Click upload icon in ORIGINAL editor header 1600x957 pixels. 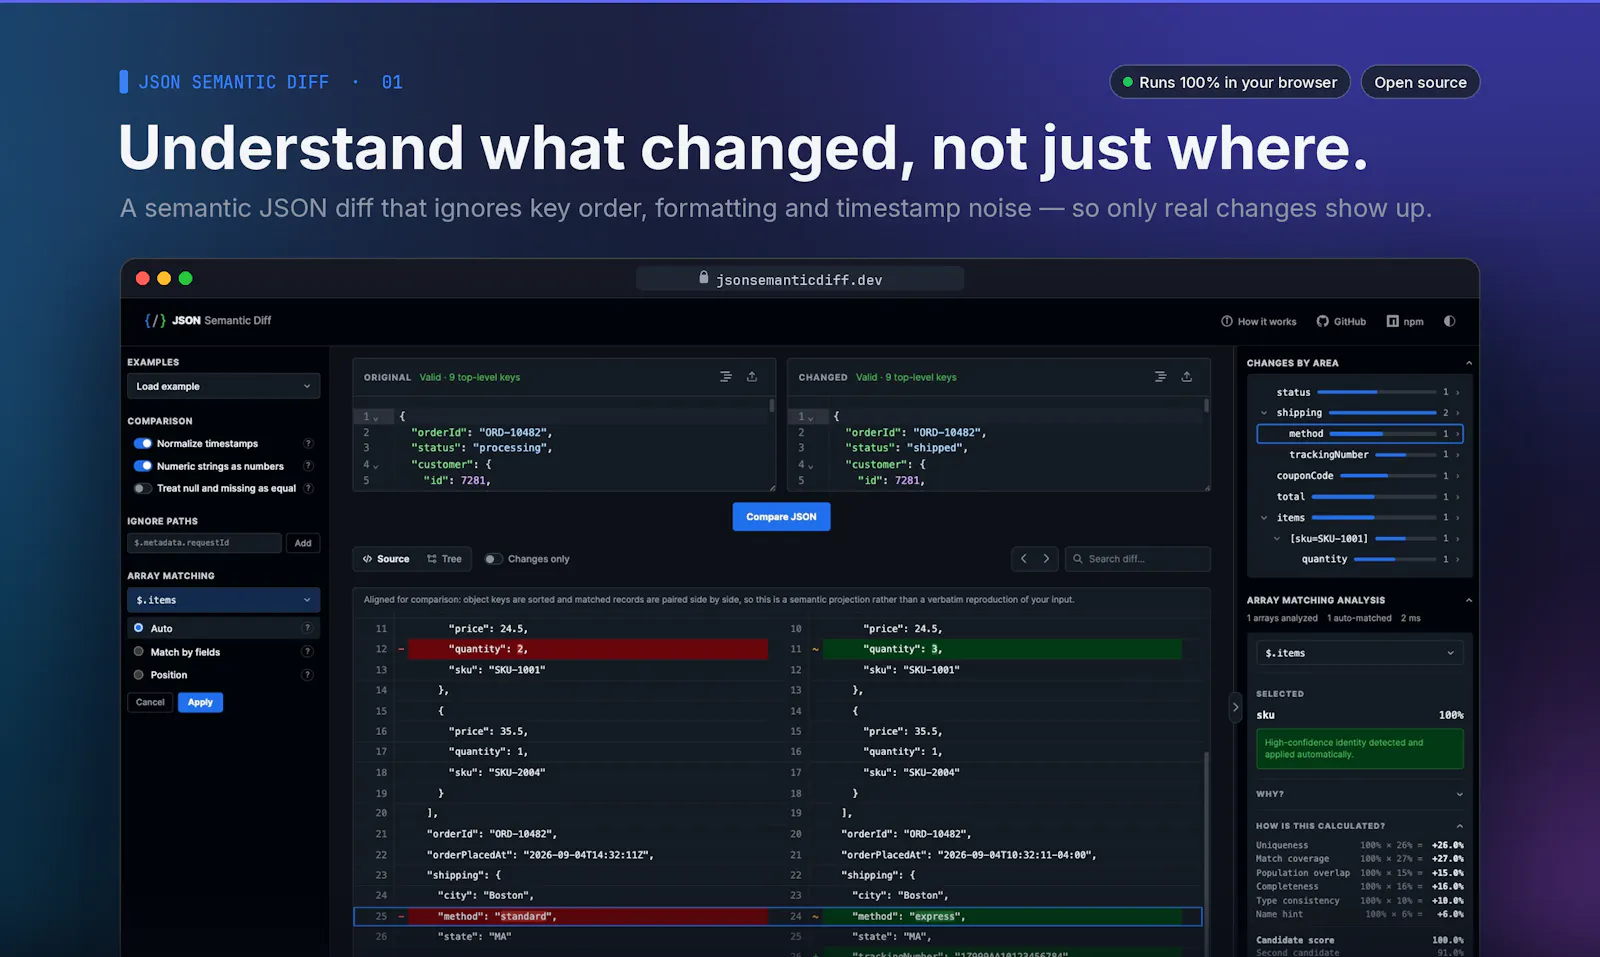(752, 377)
